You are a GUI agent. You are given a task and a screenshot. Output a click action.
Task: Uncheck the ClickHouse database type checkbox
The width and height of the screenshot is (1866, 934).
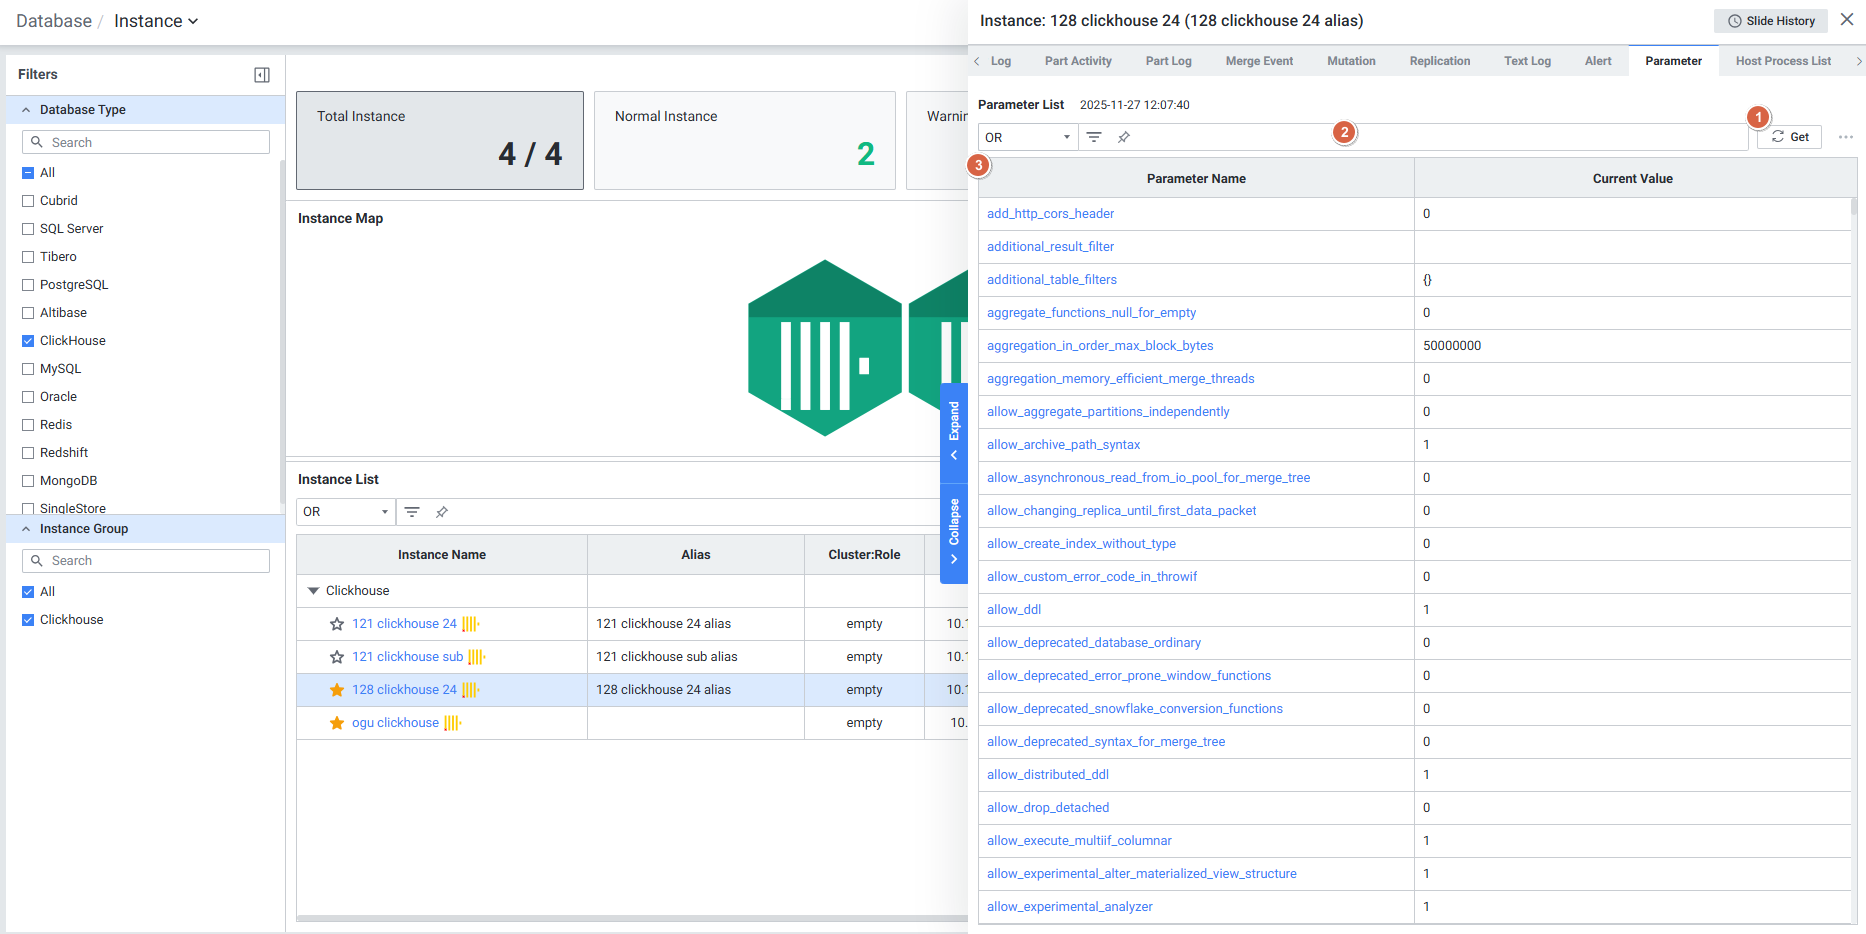click(28, 341)
